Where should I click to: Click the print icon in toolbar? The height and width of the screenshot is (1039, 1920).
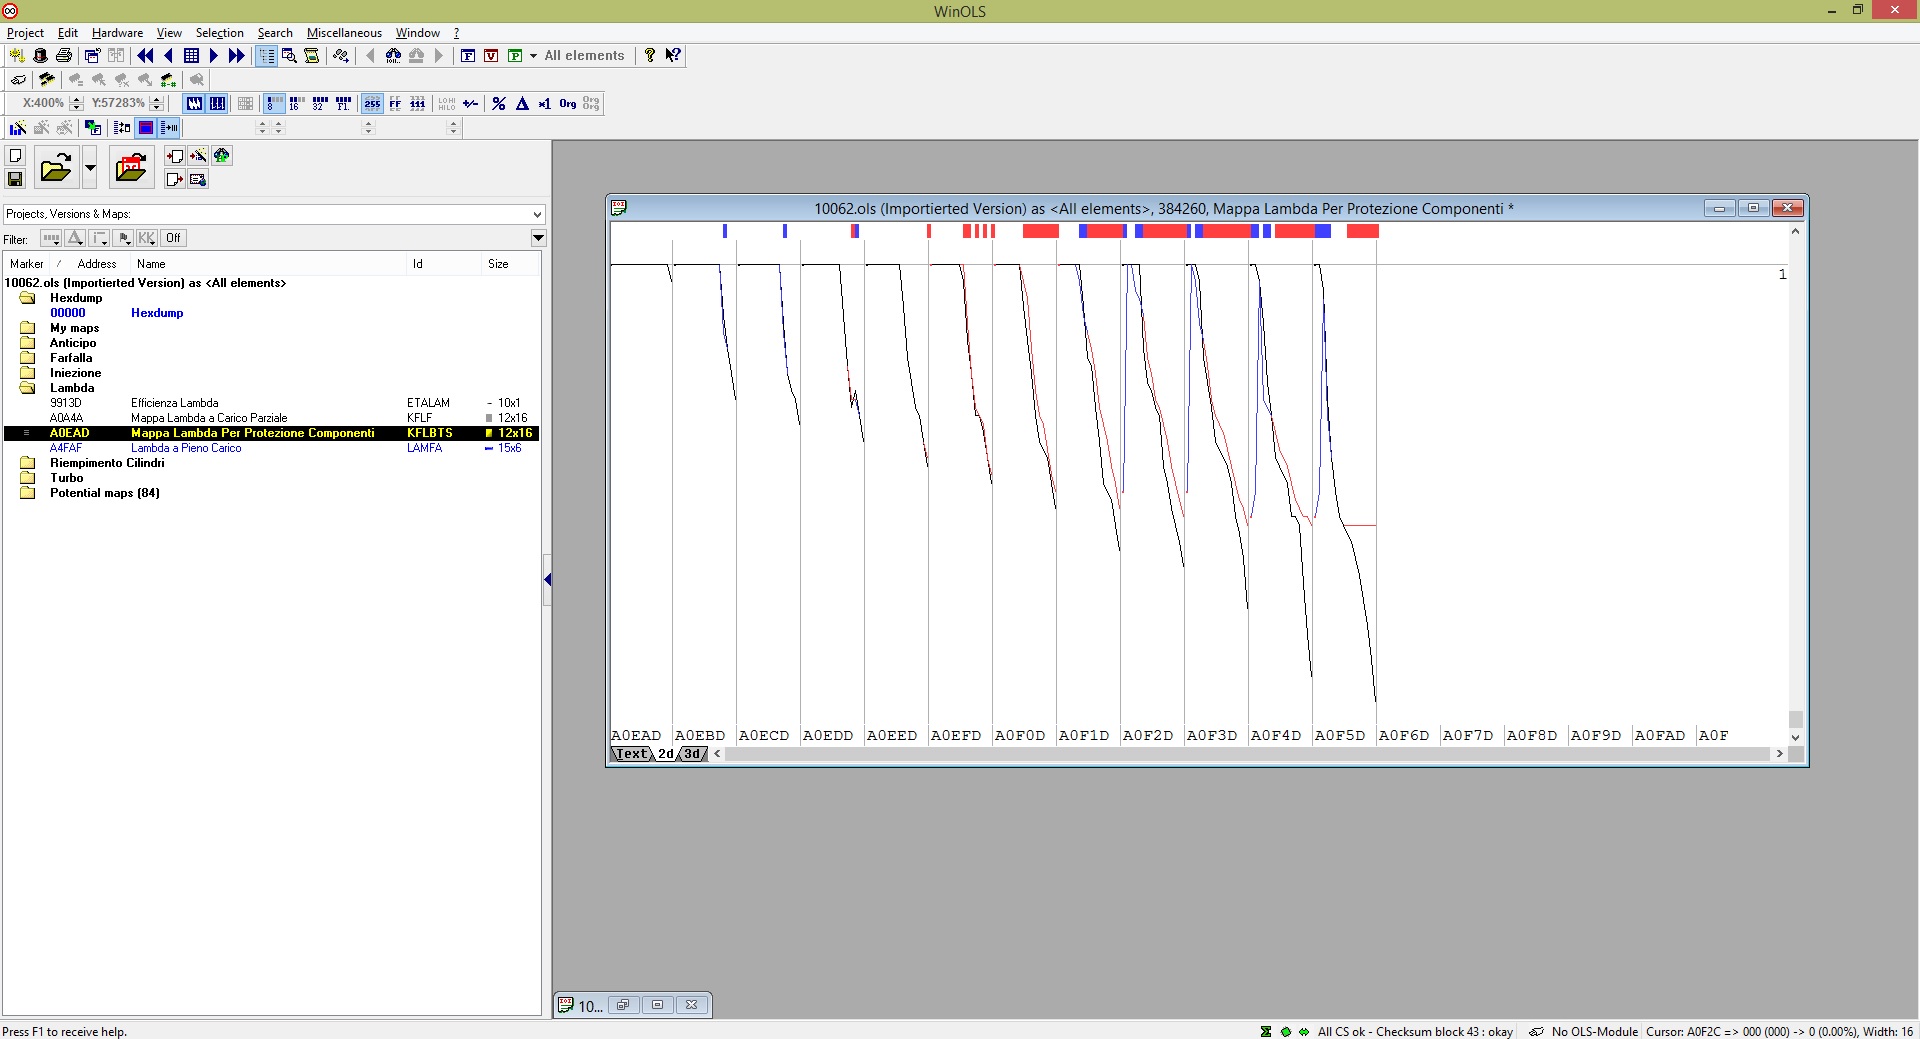(64, 56)
